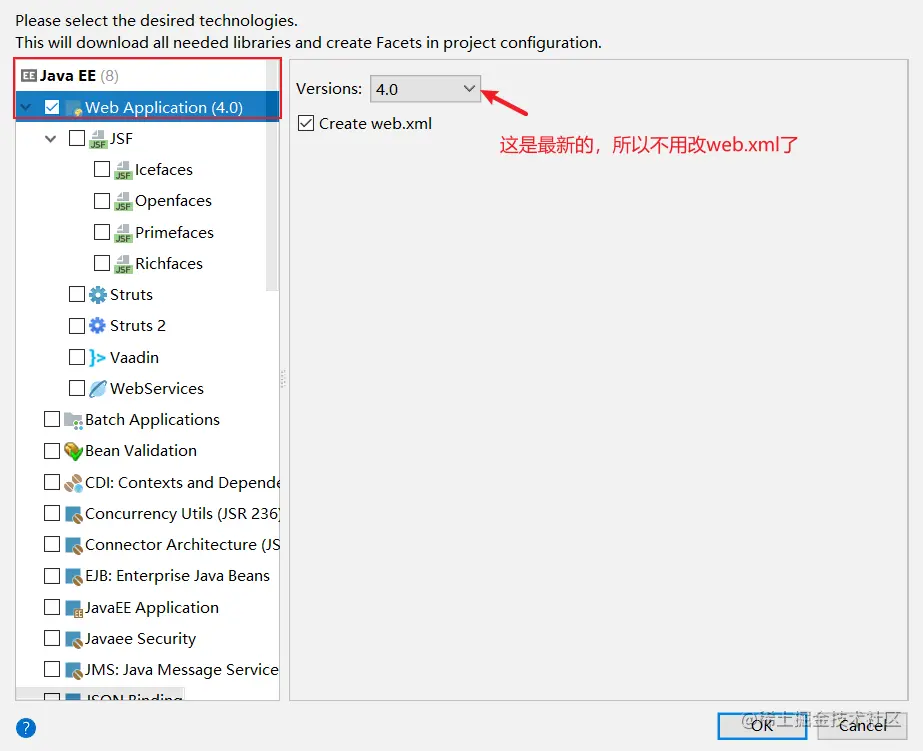This screenshot has width=923, height=751.
Task: Check the EJB Enterprise Java Beans checkbox
Action: coord(52,576)
